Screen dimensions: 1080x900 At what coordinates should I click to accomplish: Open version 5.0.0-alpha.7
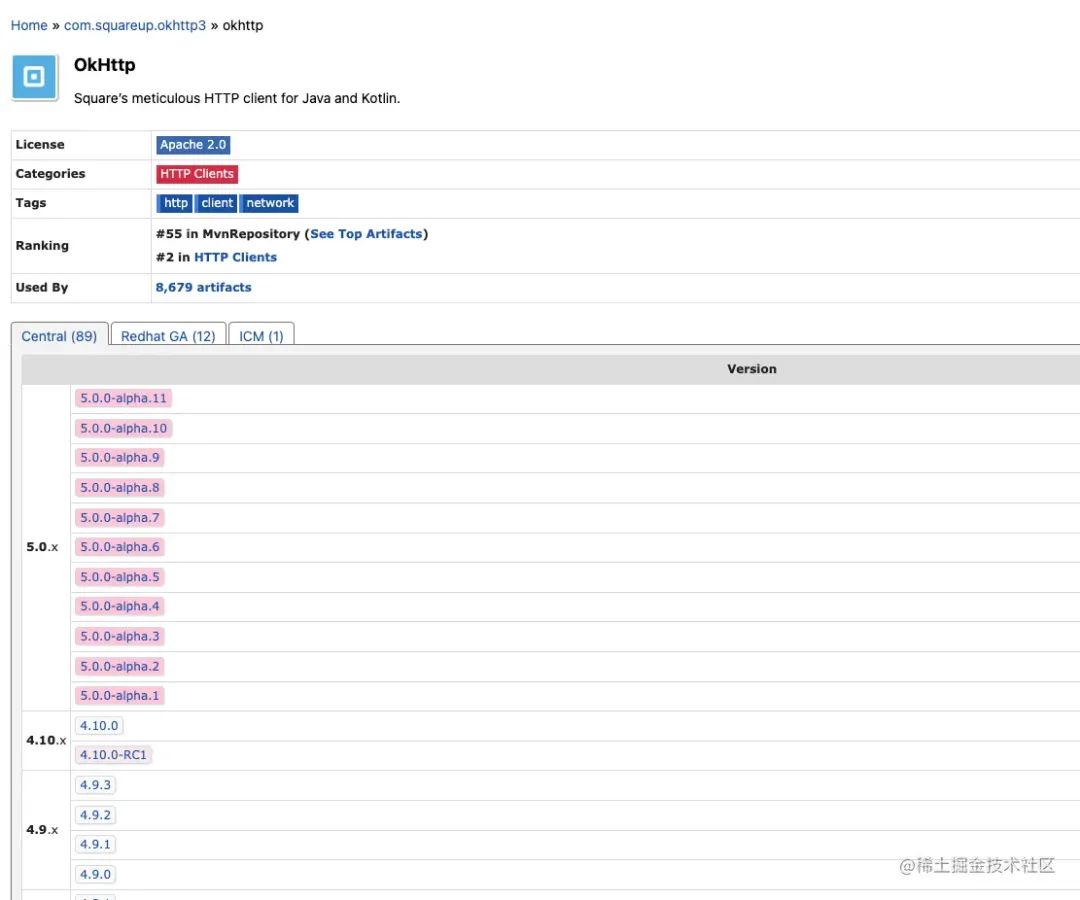(120, 518)
